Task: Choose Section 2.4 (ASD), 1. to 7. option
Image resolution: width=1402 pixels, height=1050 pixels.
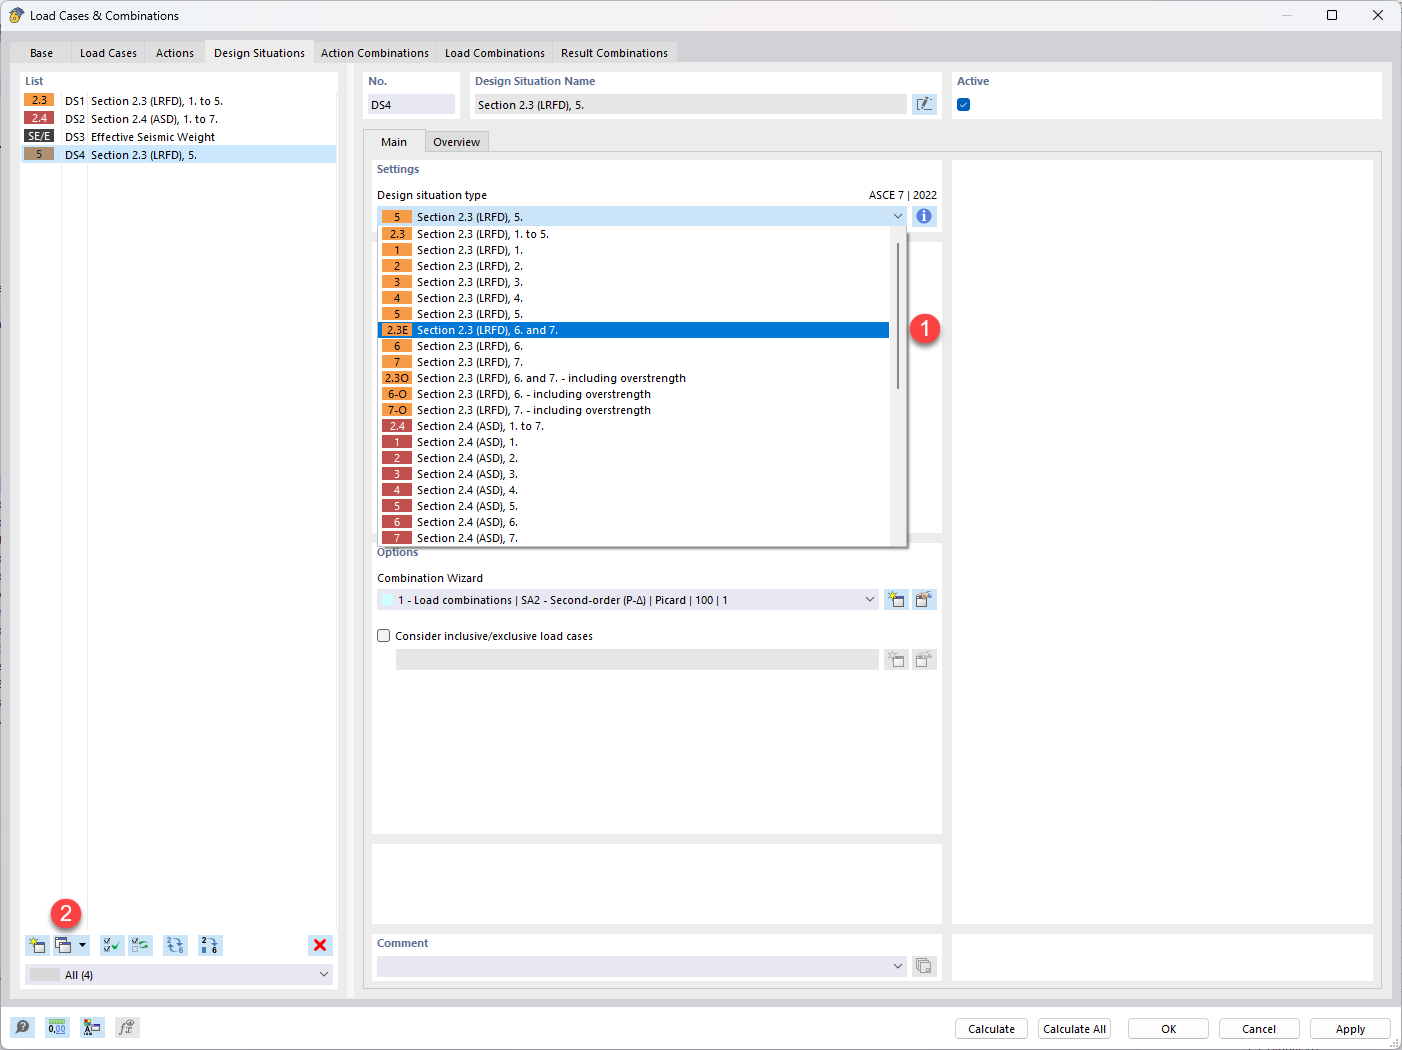Action: tap(634, 426)
